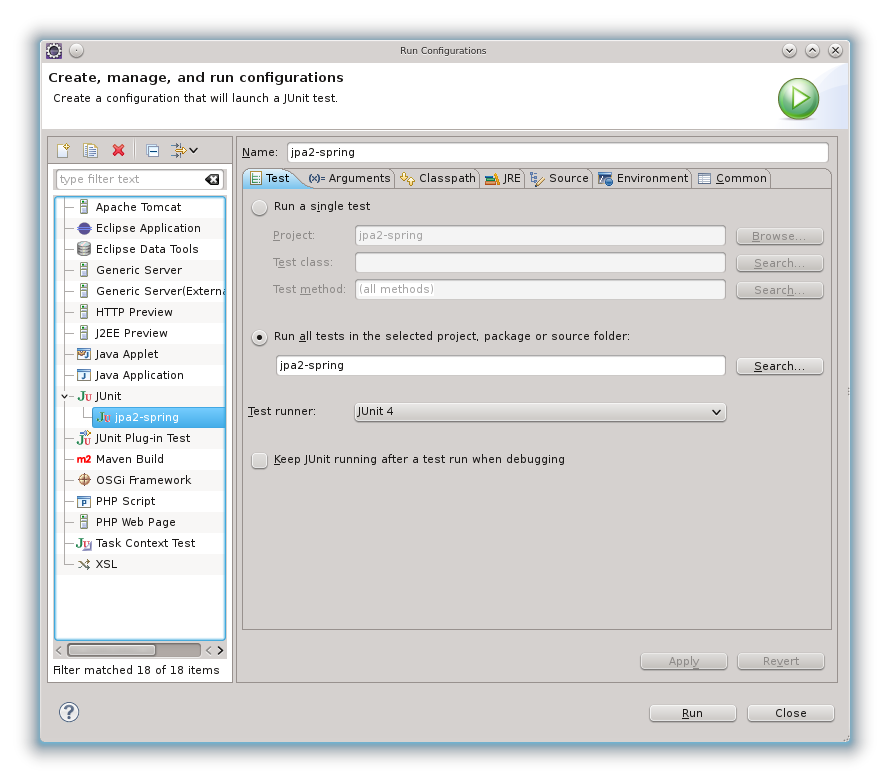Open the Classpath tab
This screenshot has width=890, height=782.
[x=438, y=179]
